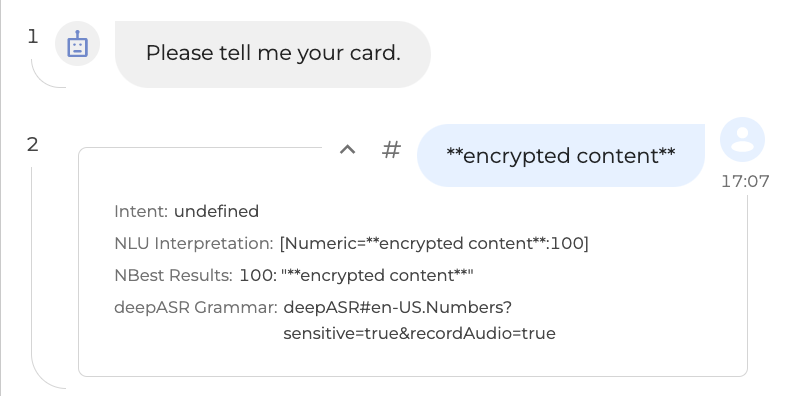This screenshot has height=396, width=806.
Task: Click the hash symbol icon
Action: point(391,150)
